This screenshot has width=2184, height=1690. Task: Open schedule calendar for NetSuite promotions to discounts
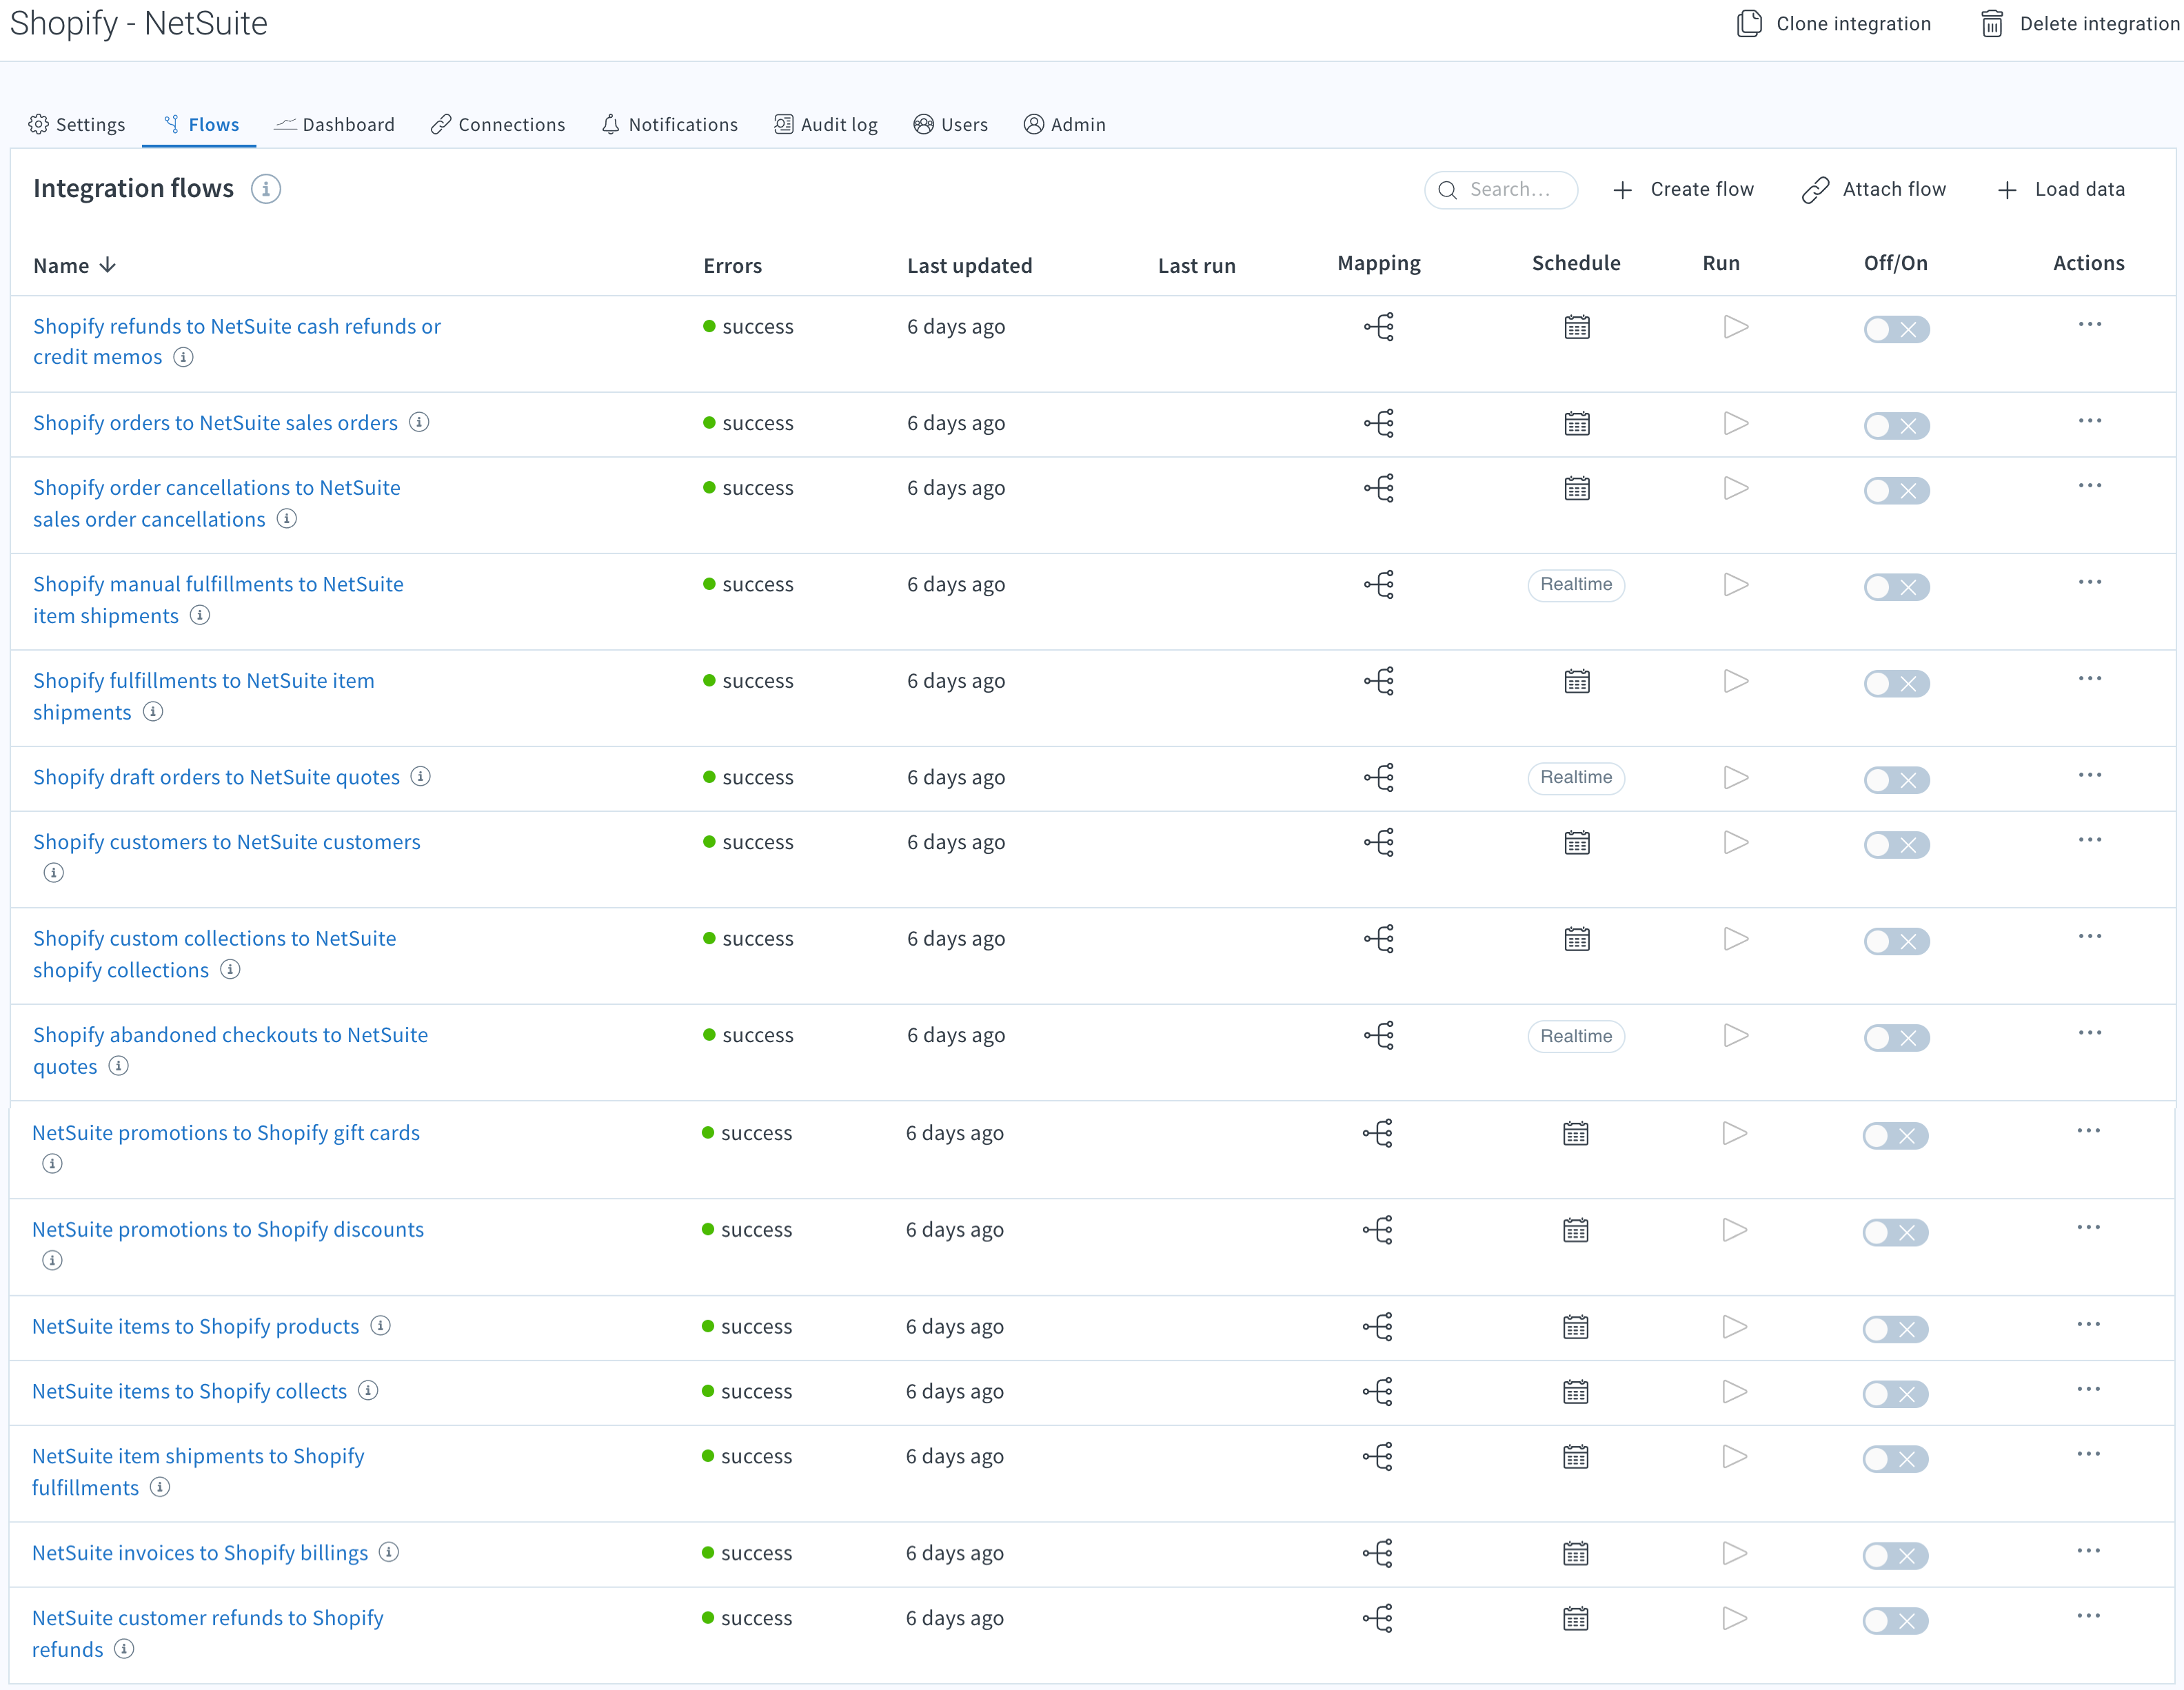point(1576,1230)
